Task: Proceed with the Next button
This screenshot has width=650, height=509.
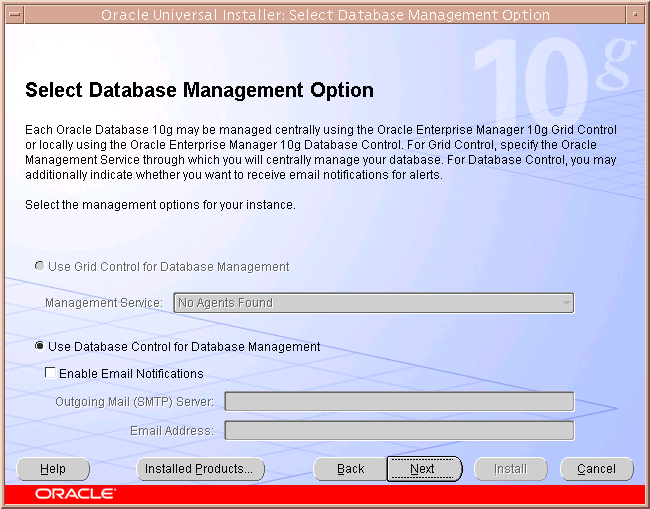Action: click(x=423, y=469)
